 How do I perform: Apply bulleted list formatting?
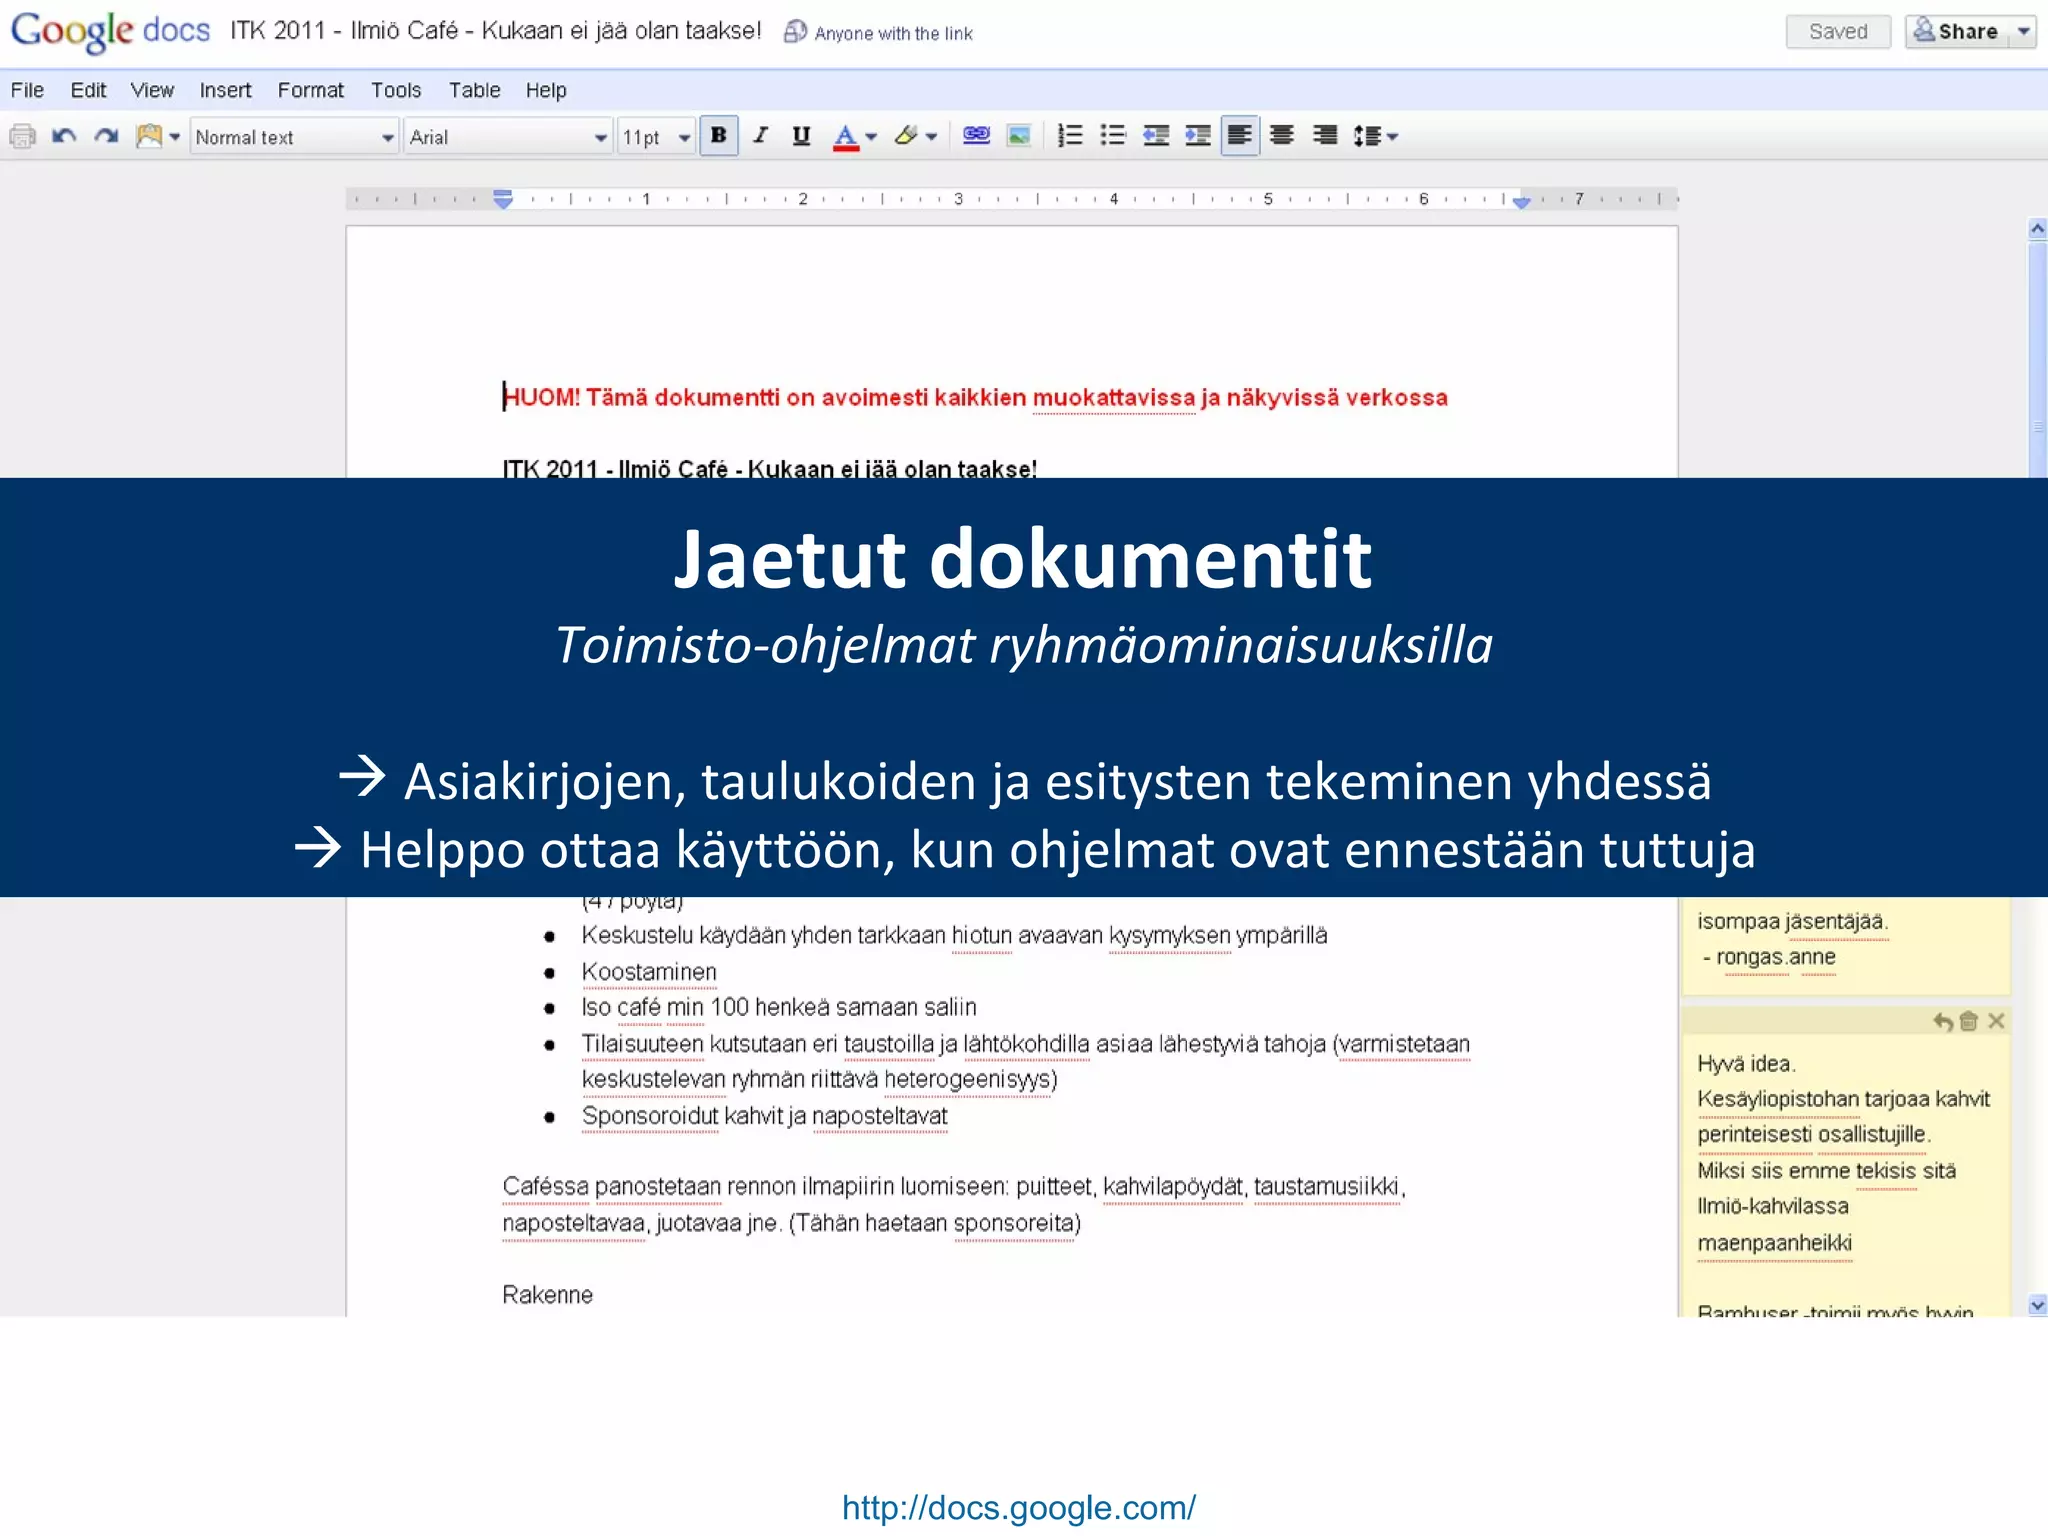pyautogui.click(x=1112, y=136)
